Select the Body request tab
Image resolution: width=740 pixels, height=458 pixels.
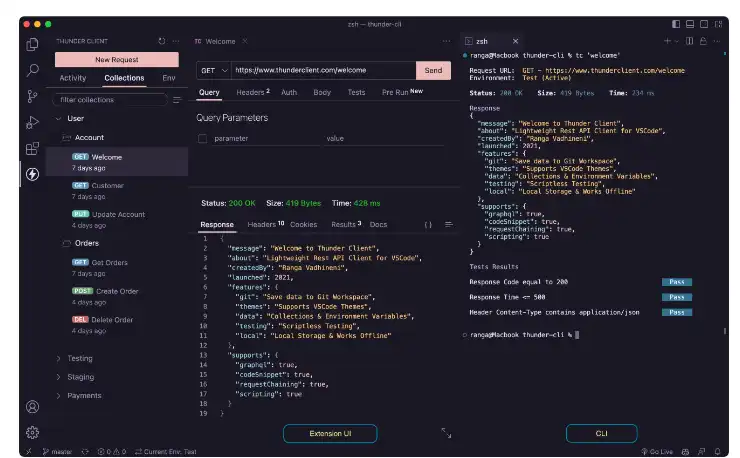(322, 92)
